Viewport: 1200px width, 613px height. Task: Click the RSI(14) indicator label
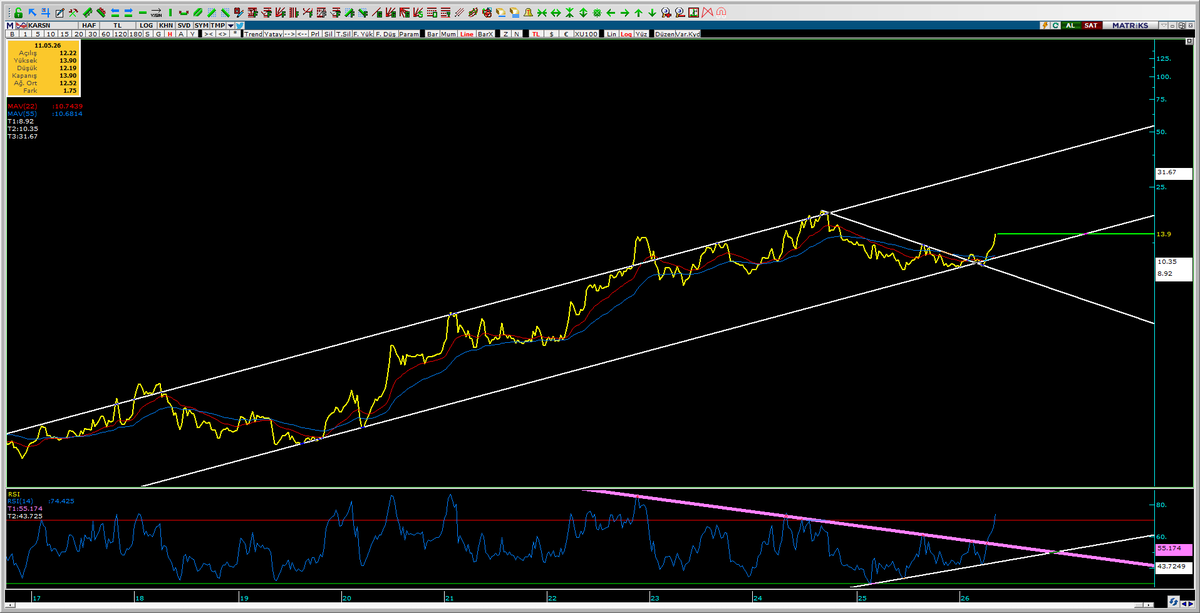point(21,501)
